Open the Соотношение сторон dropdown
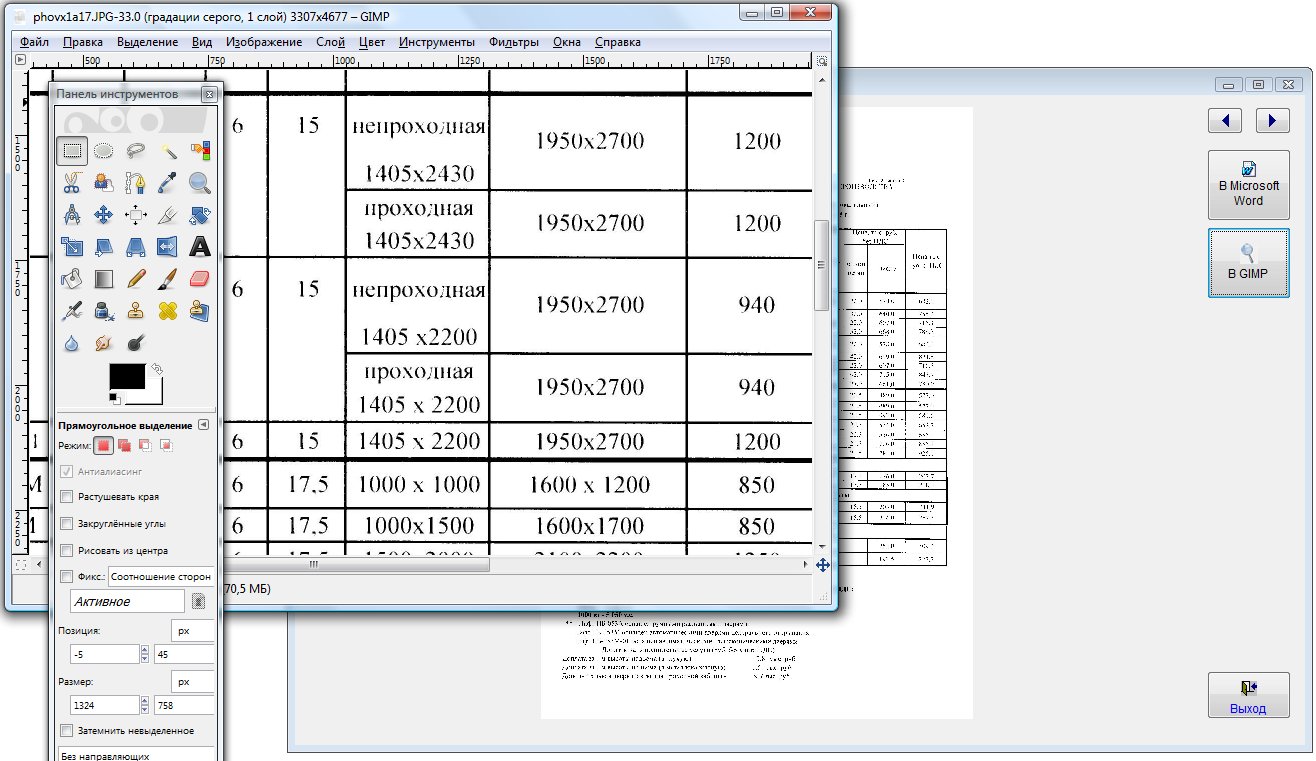Viewport: 1316px width, 761px height. 161,577
